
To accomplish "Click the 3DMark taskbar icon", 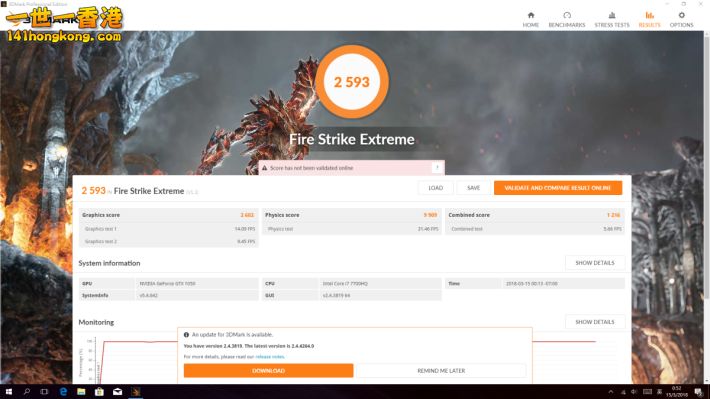I will click(135, 392).
